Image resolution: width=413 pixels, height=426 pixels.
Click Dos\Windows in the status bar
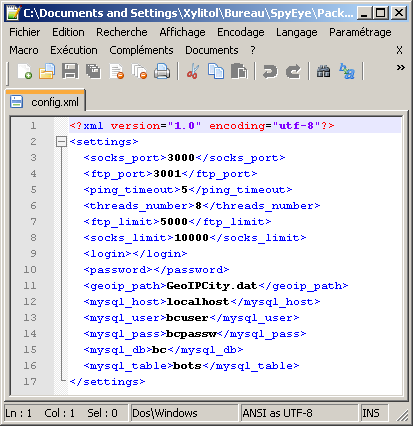pyautogui.click(x=184, y=413)
